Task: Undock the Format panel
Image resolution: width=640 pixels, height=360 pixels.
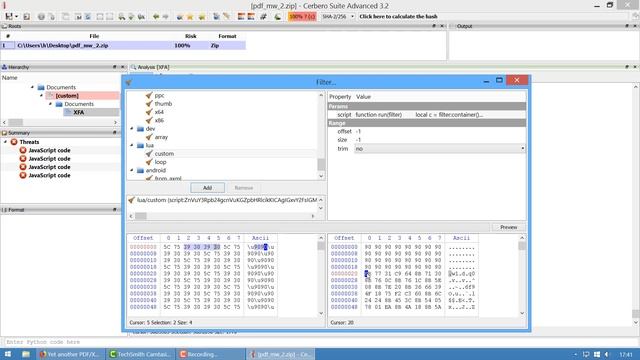Action: tap(115, 209)
